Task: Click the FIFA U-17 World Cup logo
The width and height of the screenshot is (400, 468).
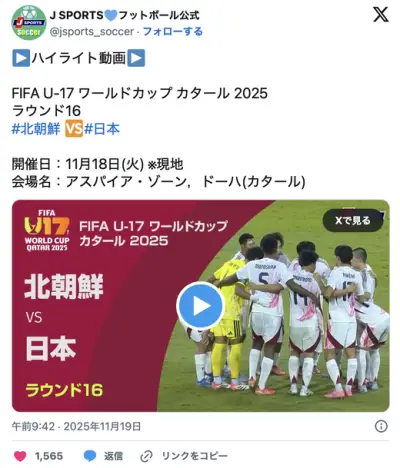Action: tap(47, 230)
